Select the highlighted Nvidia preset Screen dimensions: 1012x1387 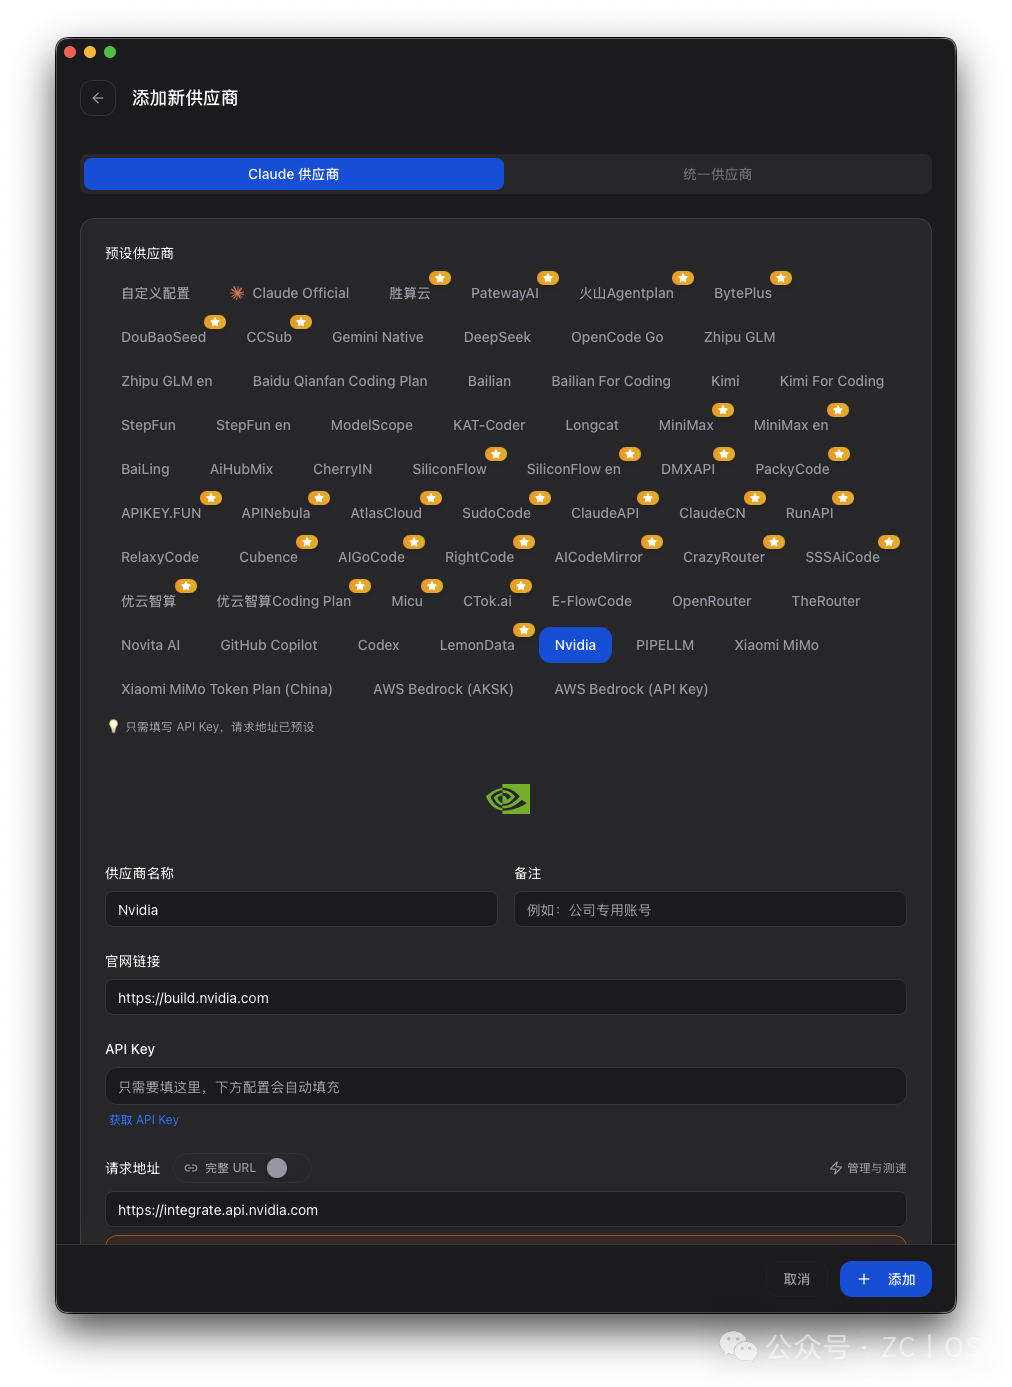576,645
